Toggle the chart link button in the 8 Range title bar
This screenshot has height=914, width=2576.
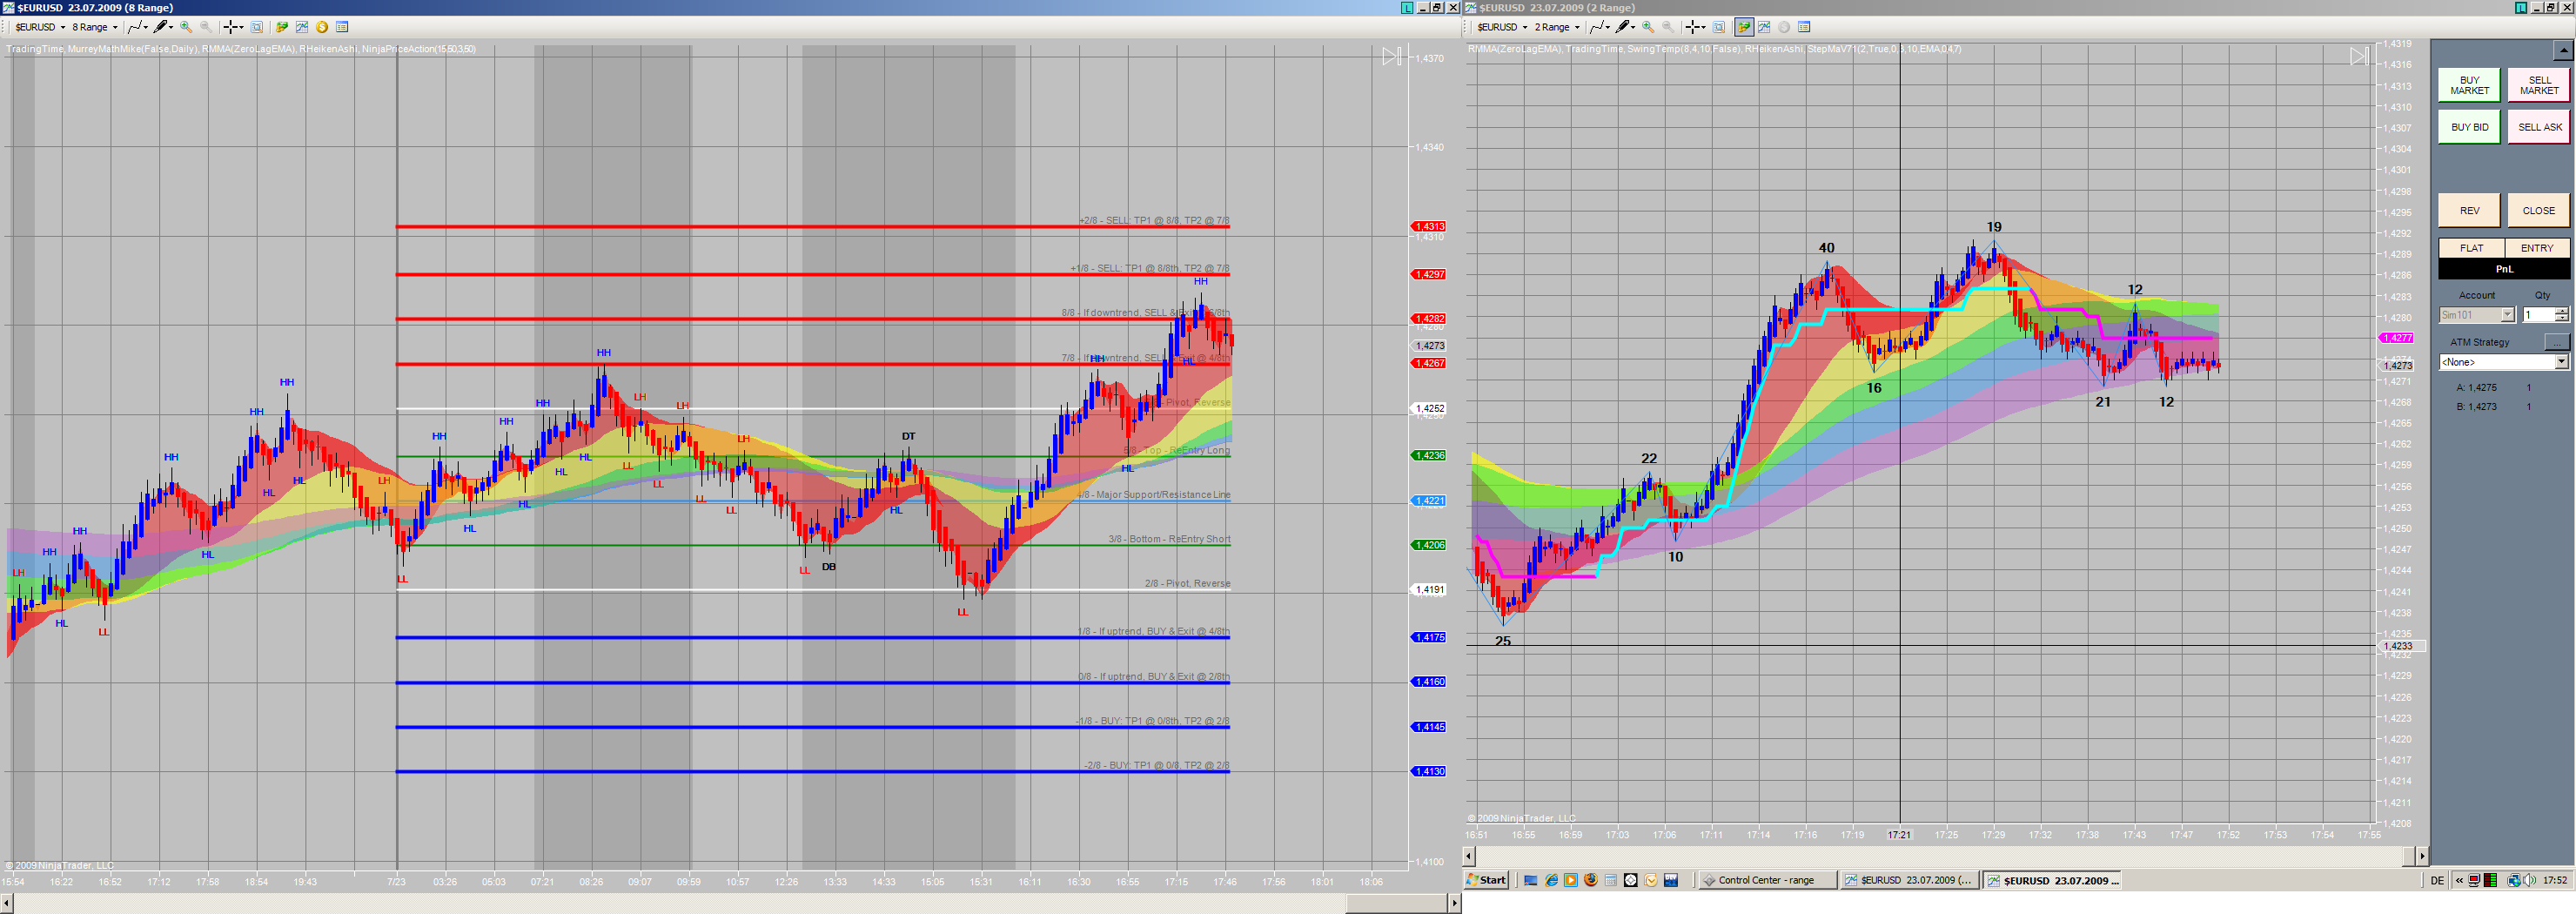[x=1407, y=8]
